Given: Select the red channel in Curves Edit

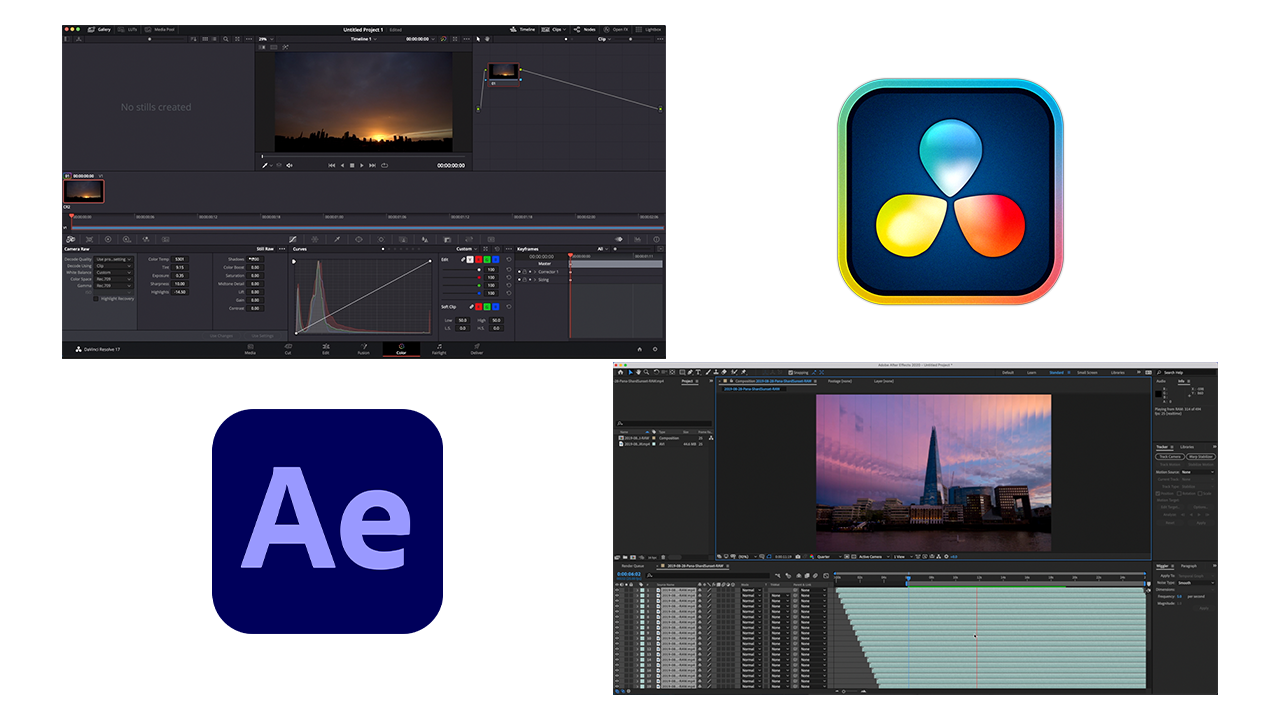Looking at the screenshot, I should point(478,259).
